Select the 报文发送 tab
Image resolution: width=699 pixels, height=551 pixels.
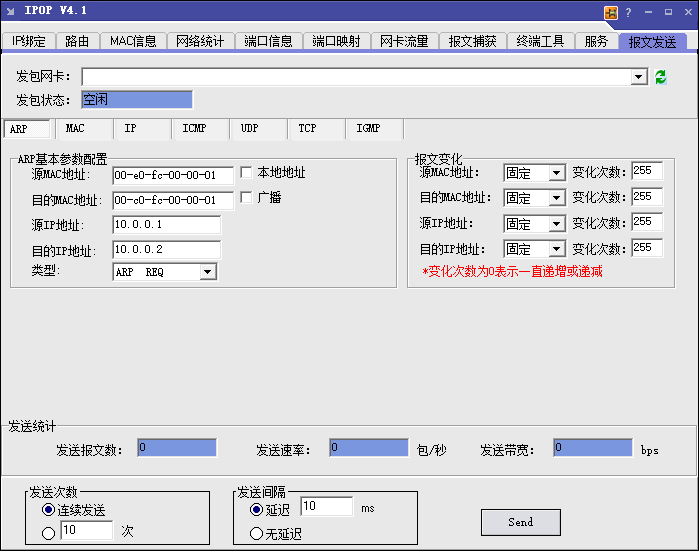[653, 42]
